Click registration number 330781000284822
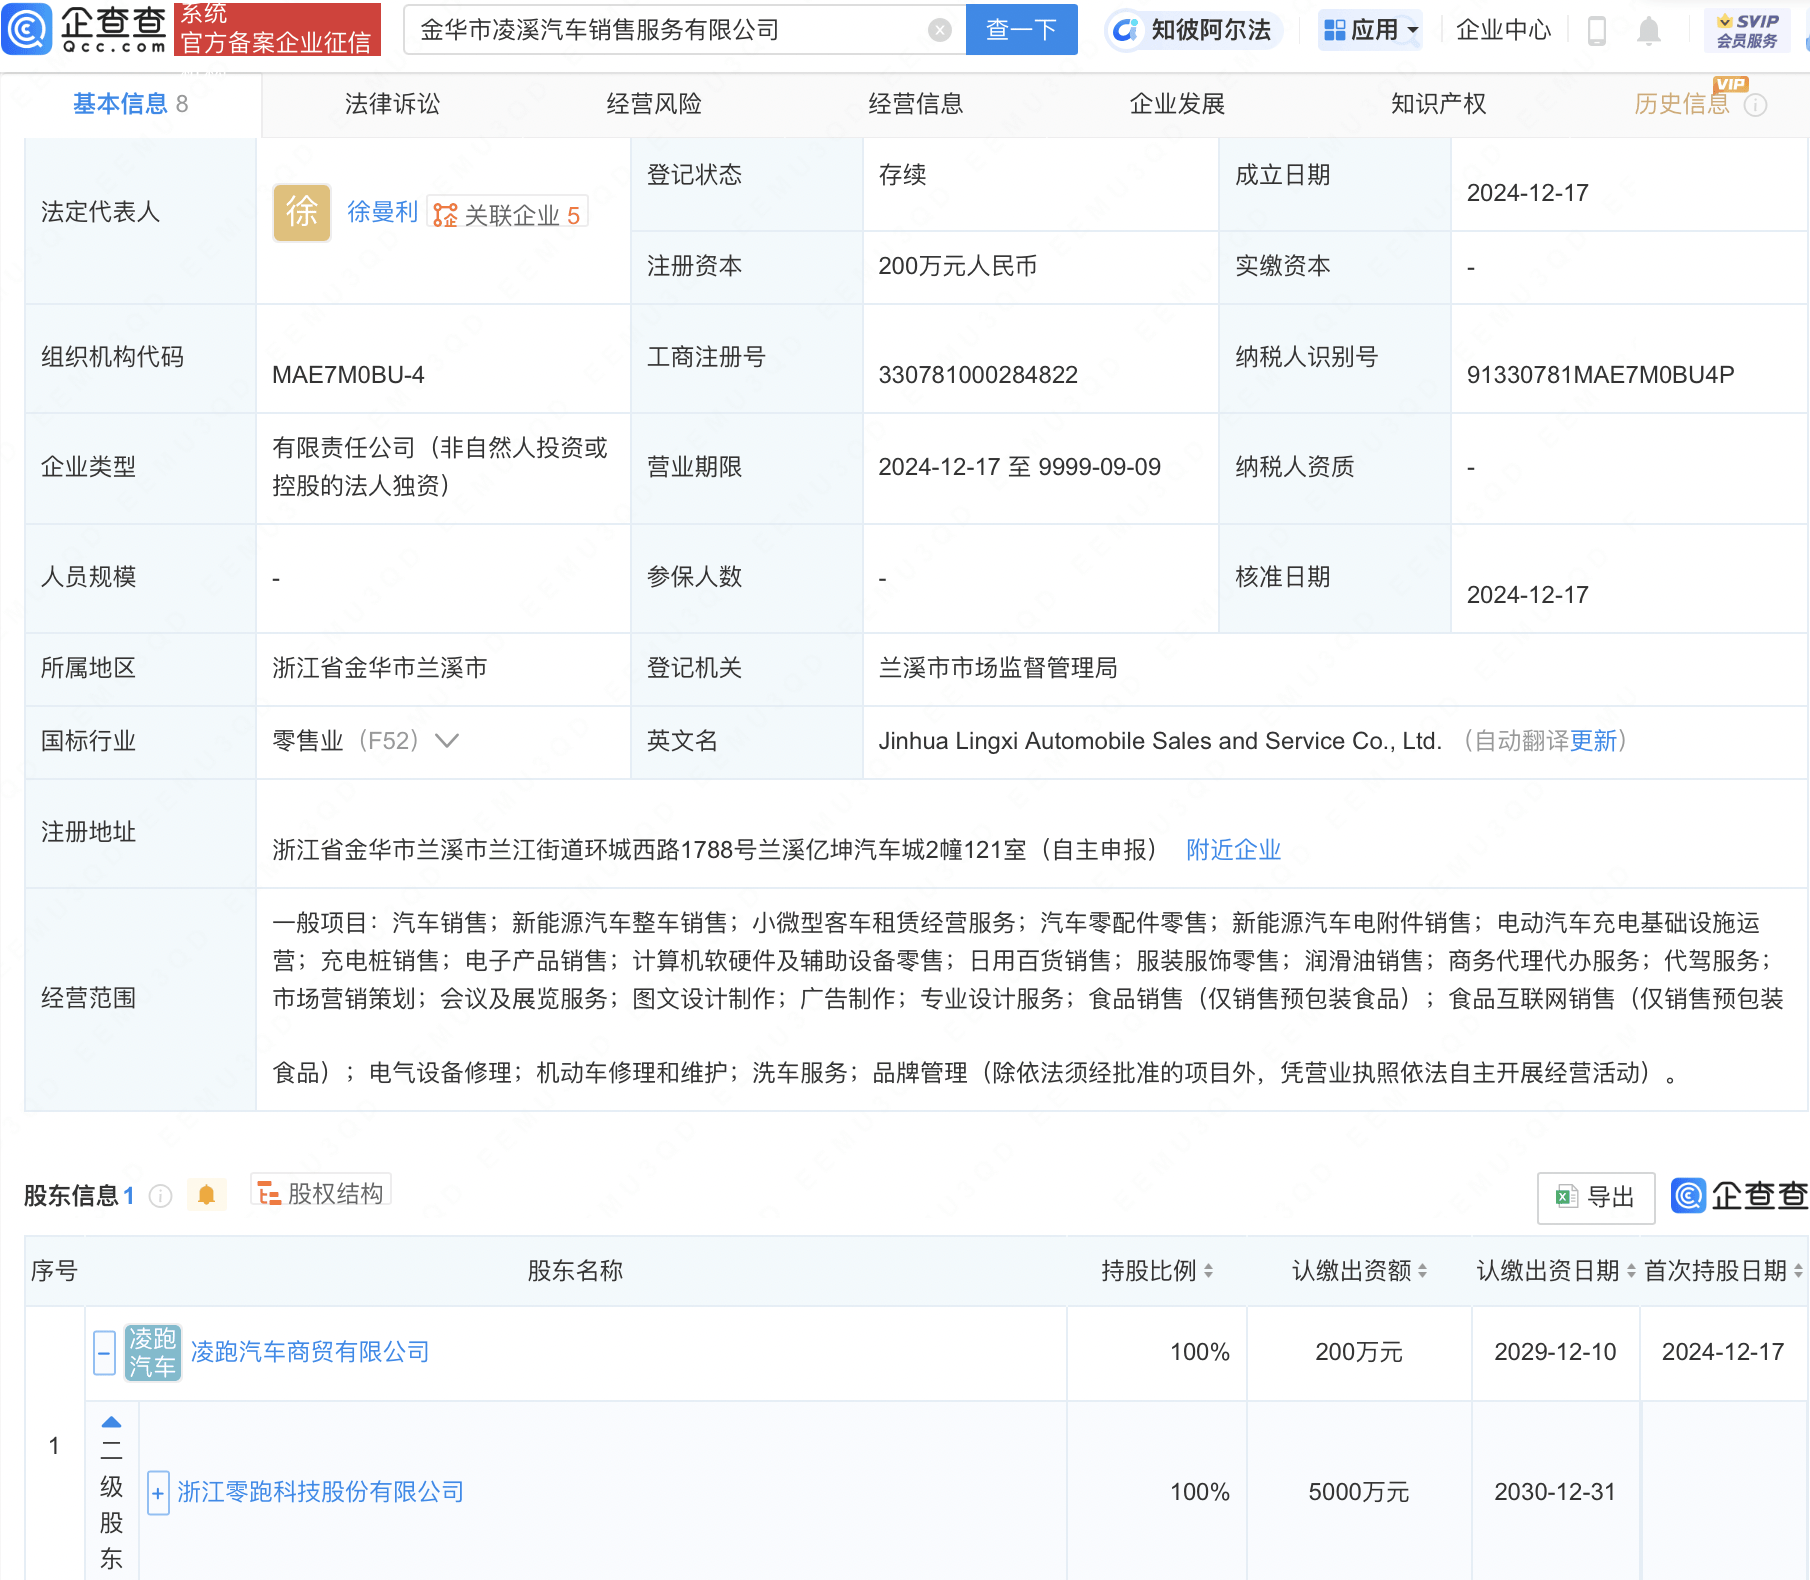Viewport: 1810px width, 1580px height. tap(978, 375)
